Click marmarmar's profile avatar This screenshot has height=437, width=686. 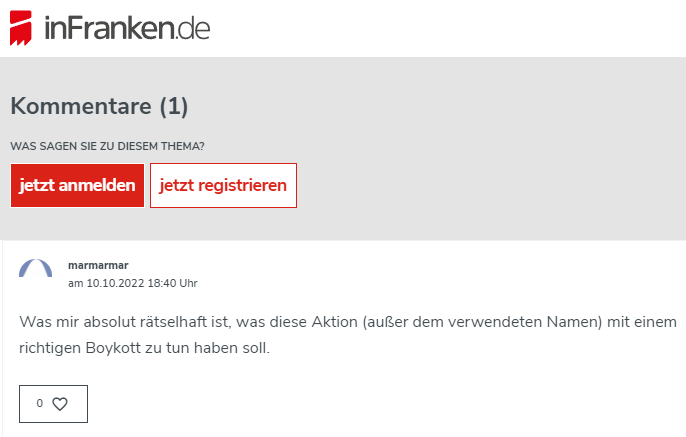(36, 272)
